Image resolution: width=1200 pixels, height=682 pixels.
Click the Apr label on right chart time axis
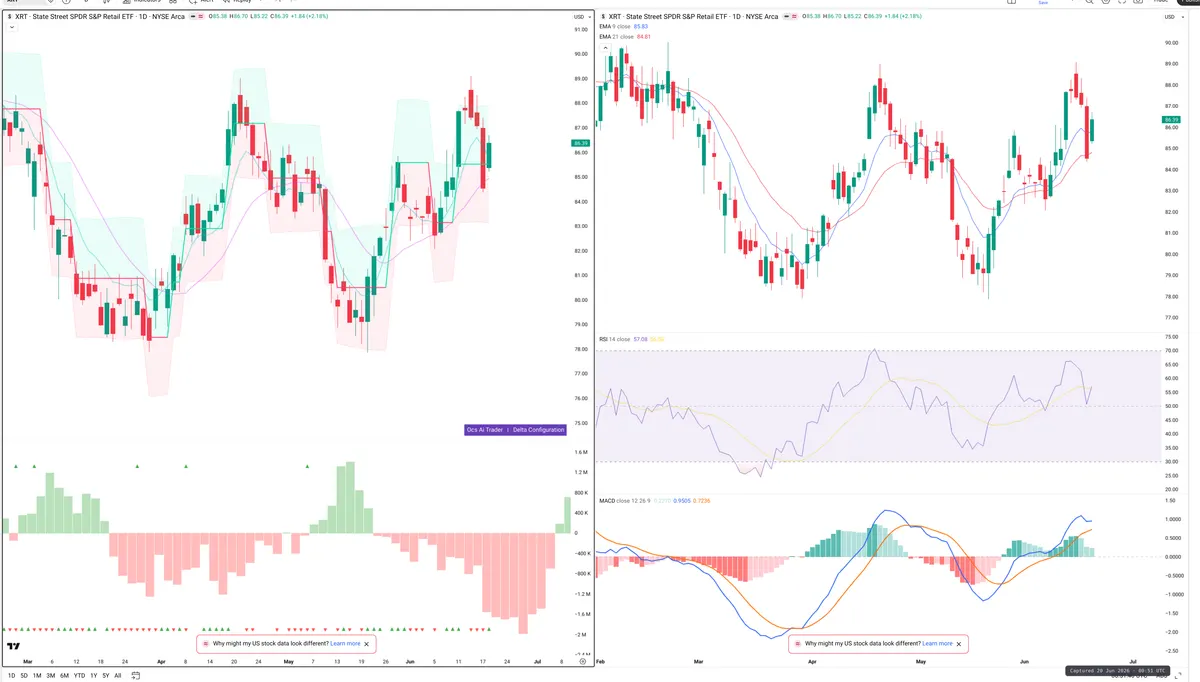point(811,662)
